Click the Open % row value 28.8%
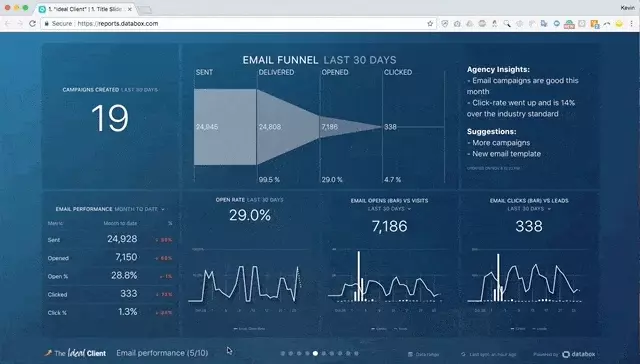The image size is (640, 364). 124,275
